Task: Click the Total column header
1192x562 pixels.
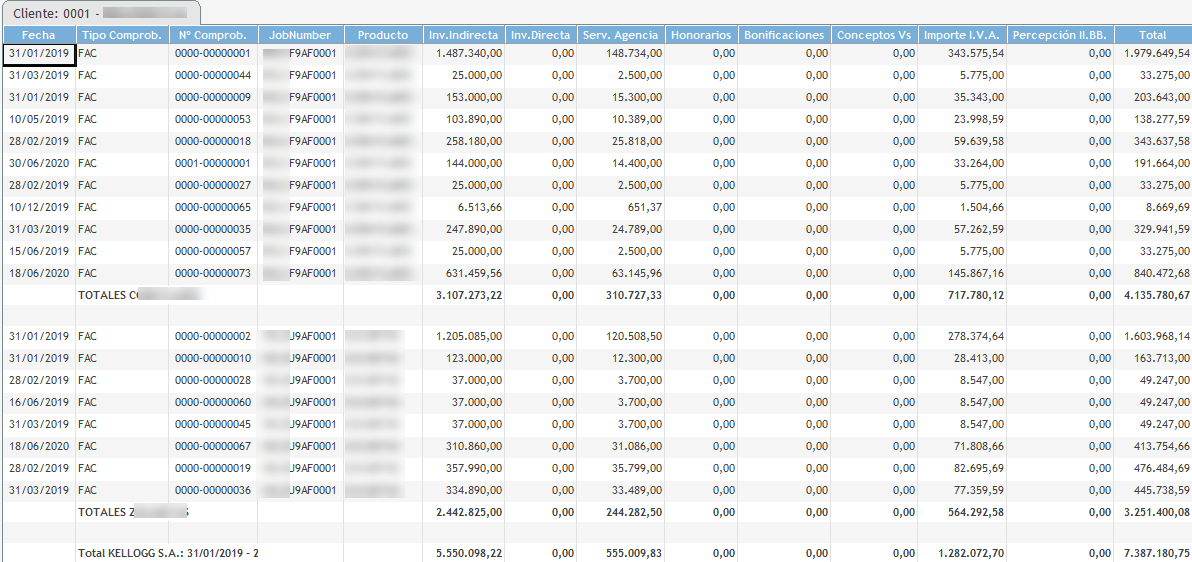Action: (x=1151, y=35)
